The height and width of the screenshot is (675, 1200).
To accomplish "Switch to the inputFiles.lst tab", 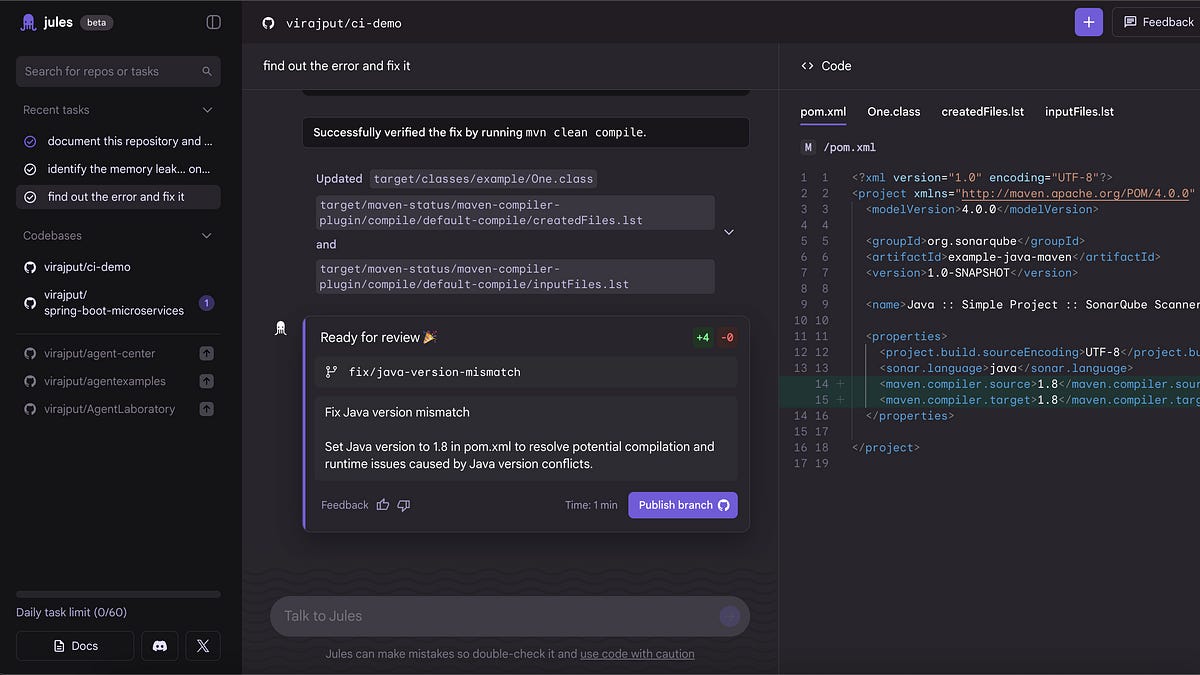I will 1079,112.
